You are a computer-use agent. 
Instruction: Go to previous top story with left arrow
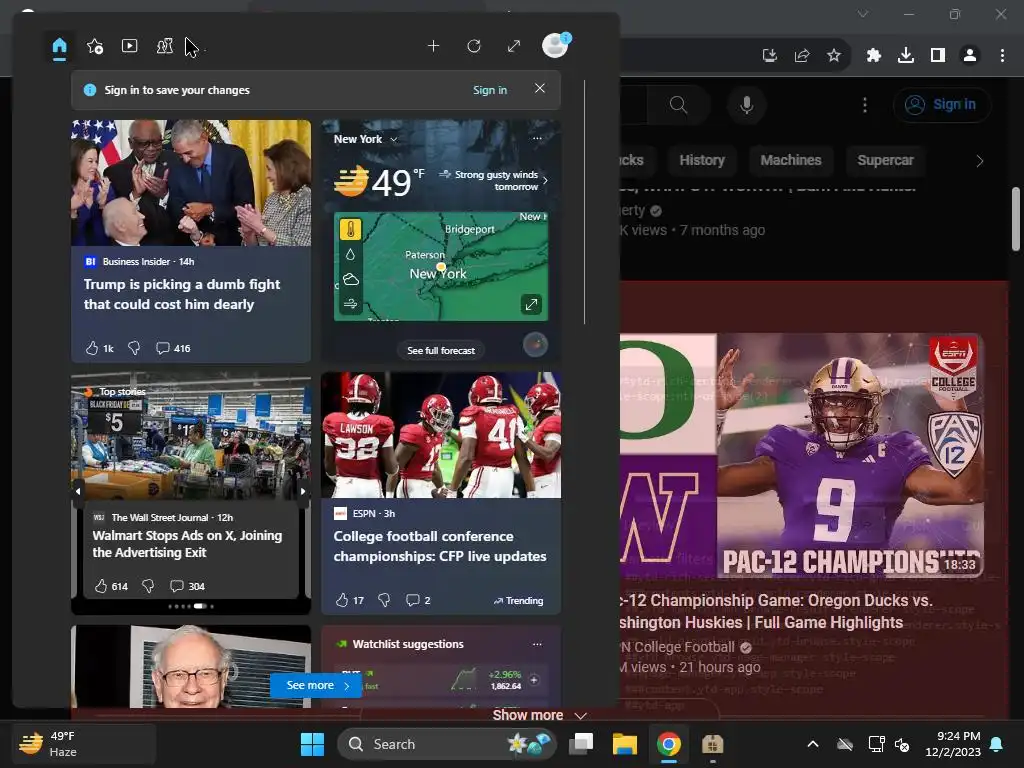78,491
